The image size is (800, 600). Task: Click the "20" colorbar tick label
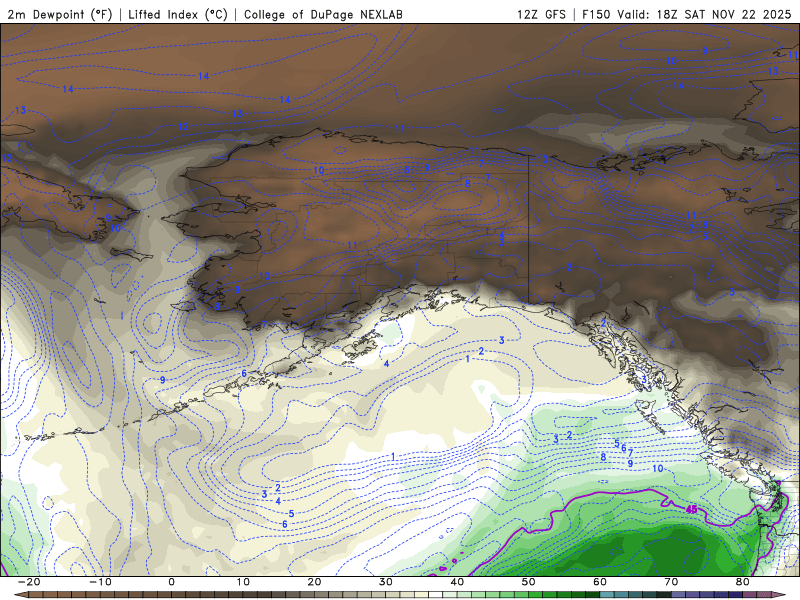(314, 582)
